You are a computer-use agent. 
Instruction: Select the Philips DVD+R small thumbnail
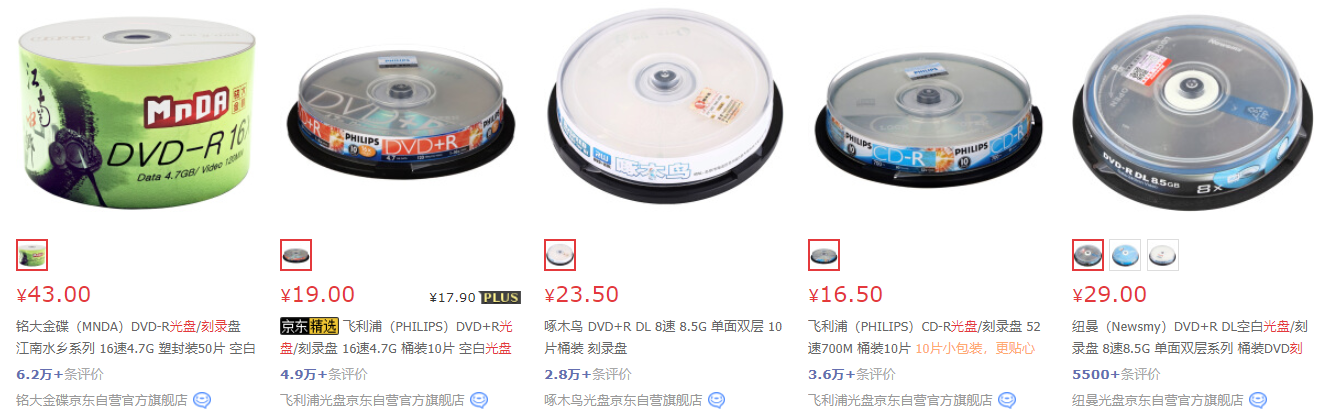point(296,255)
